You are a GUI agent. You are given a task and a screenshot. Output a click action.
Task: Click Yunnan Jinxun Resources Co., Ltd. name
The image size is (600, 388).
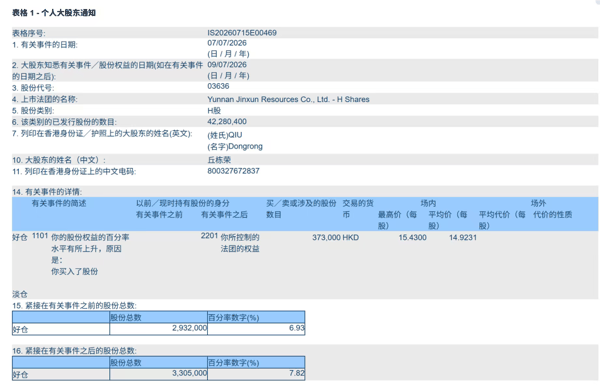288,99
